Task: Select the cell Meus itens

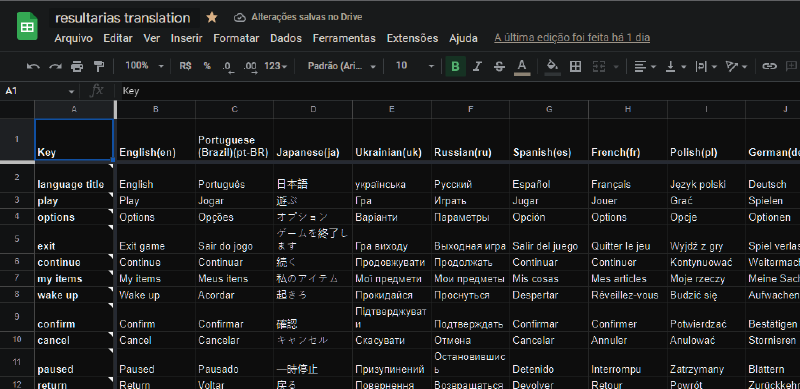Action: point(234,279)
